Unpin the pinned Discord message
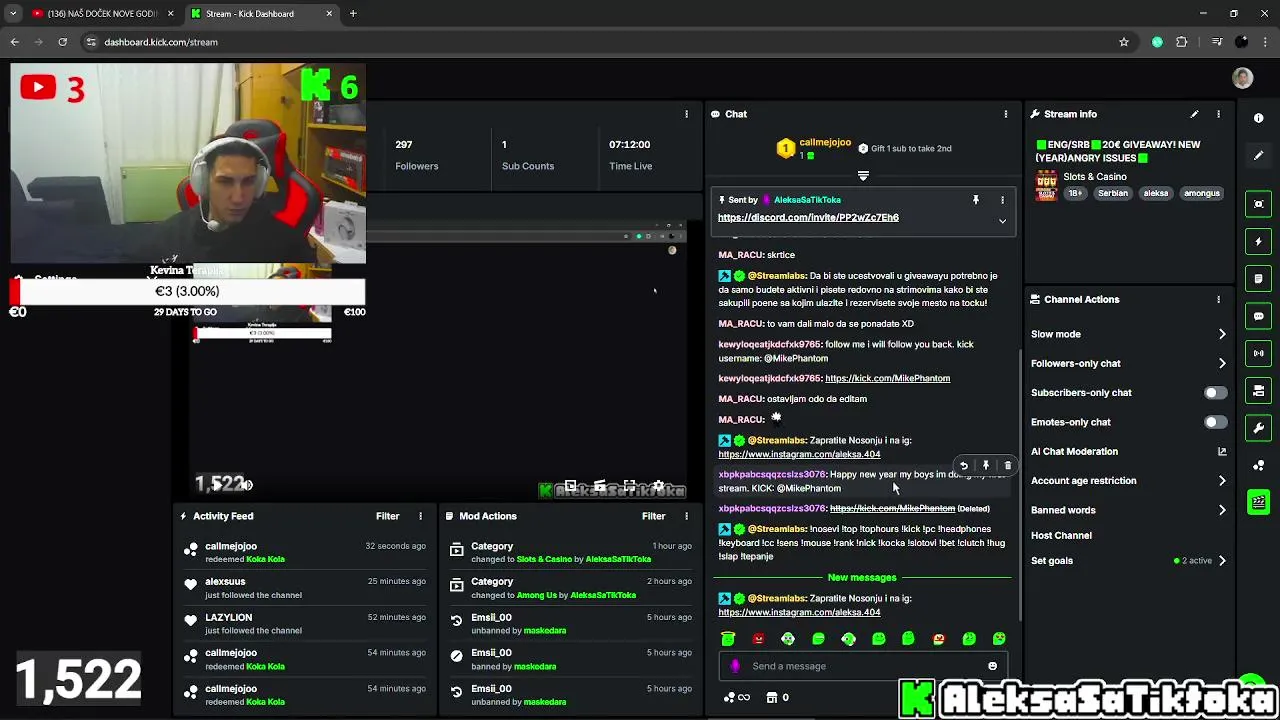The image size is (1280, 720). [x=976, y=200]
